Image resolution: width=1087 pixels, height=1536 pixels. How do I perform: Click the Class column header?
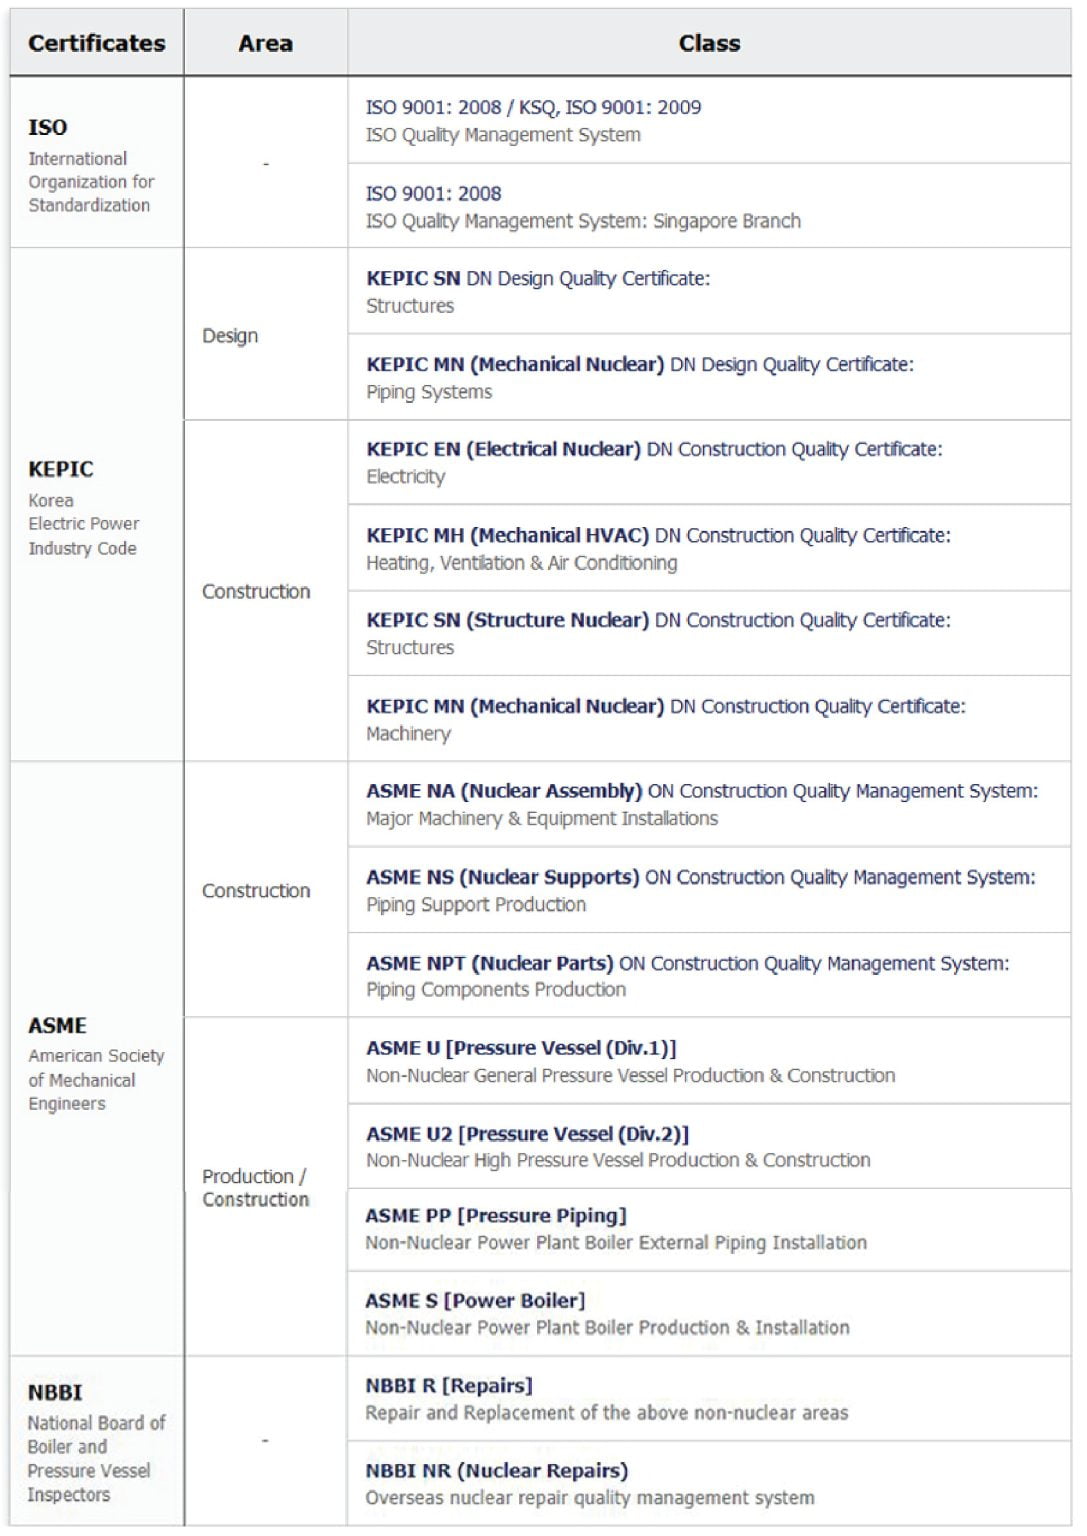pos(708,43)
